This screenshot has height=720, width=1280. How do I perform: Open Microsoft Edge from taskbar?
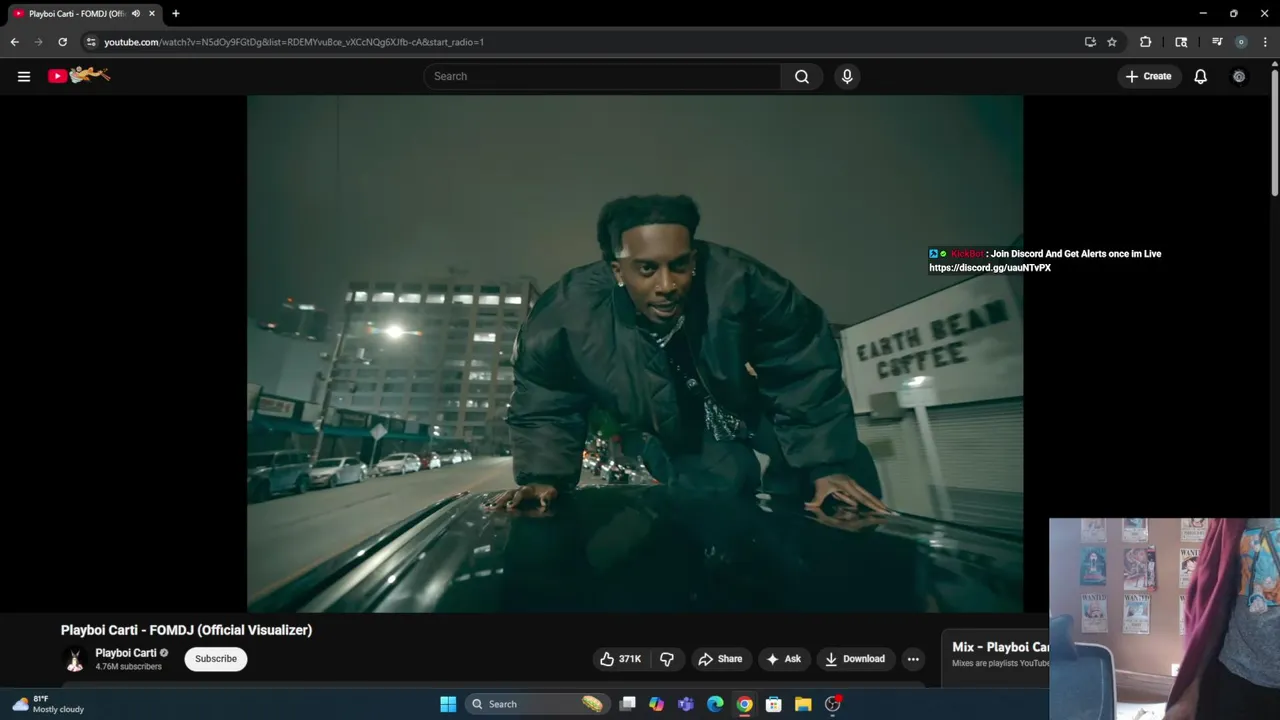tap(715, 704)
